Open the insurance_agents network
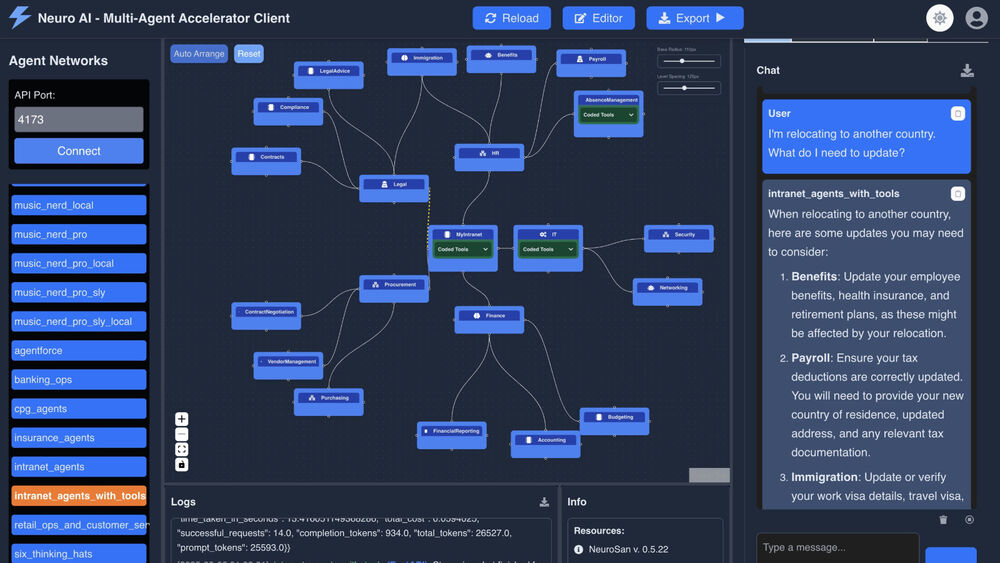 coord(78,438)
